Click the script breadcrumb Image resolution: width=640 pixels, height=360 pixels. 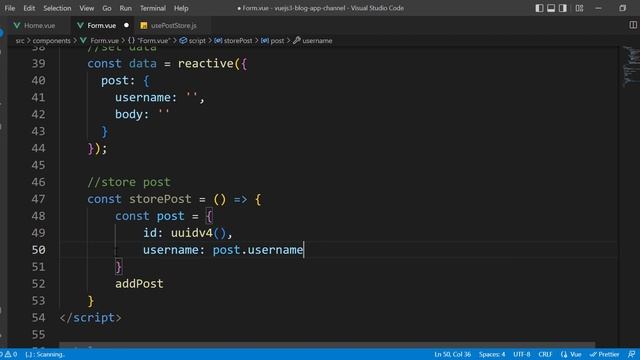(193, 40)
